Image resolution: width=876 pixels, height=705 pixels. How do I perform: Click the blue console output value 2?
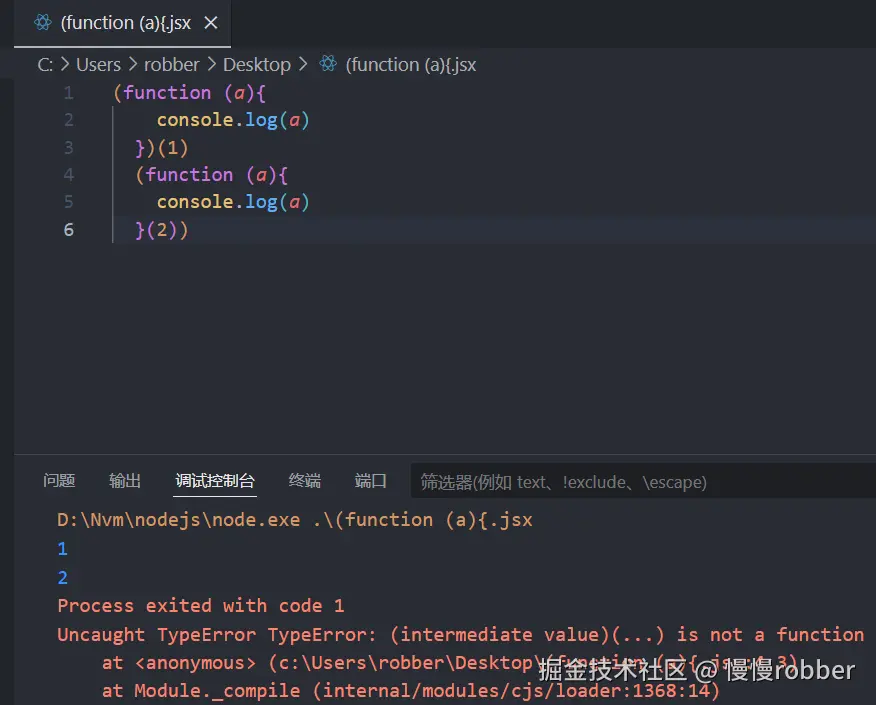(x=63, y=577)
